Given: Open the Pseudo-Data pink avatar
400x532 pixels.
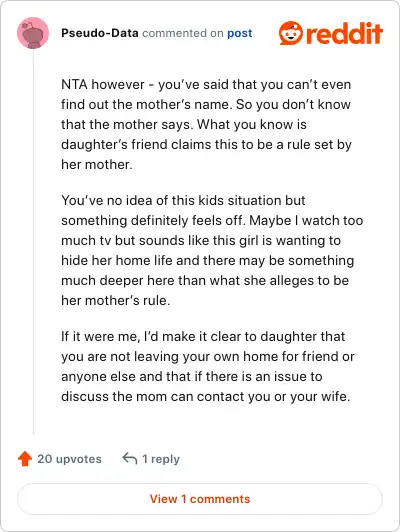Looking at the screenshot, I should (x=33, y=33).
